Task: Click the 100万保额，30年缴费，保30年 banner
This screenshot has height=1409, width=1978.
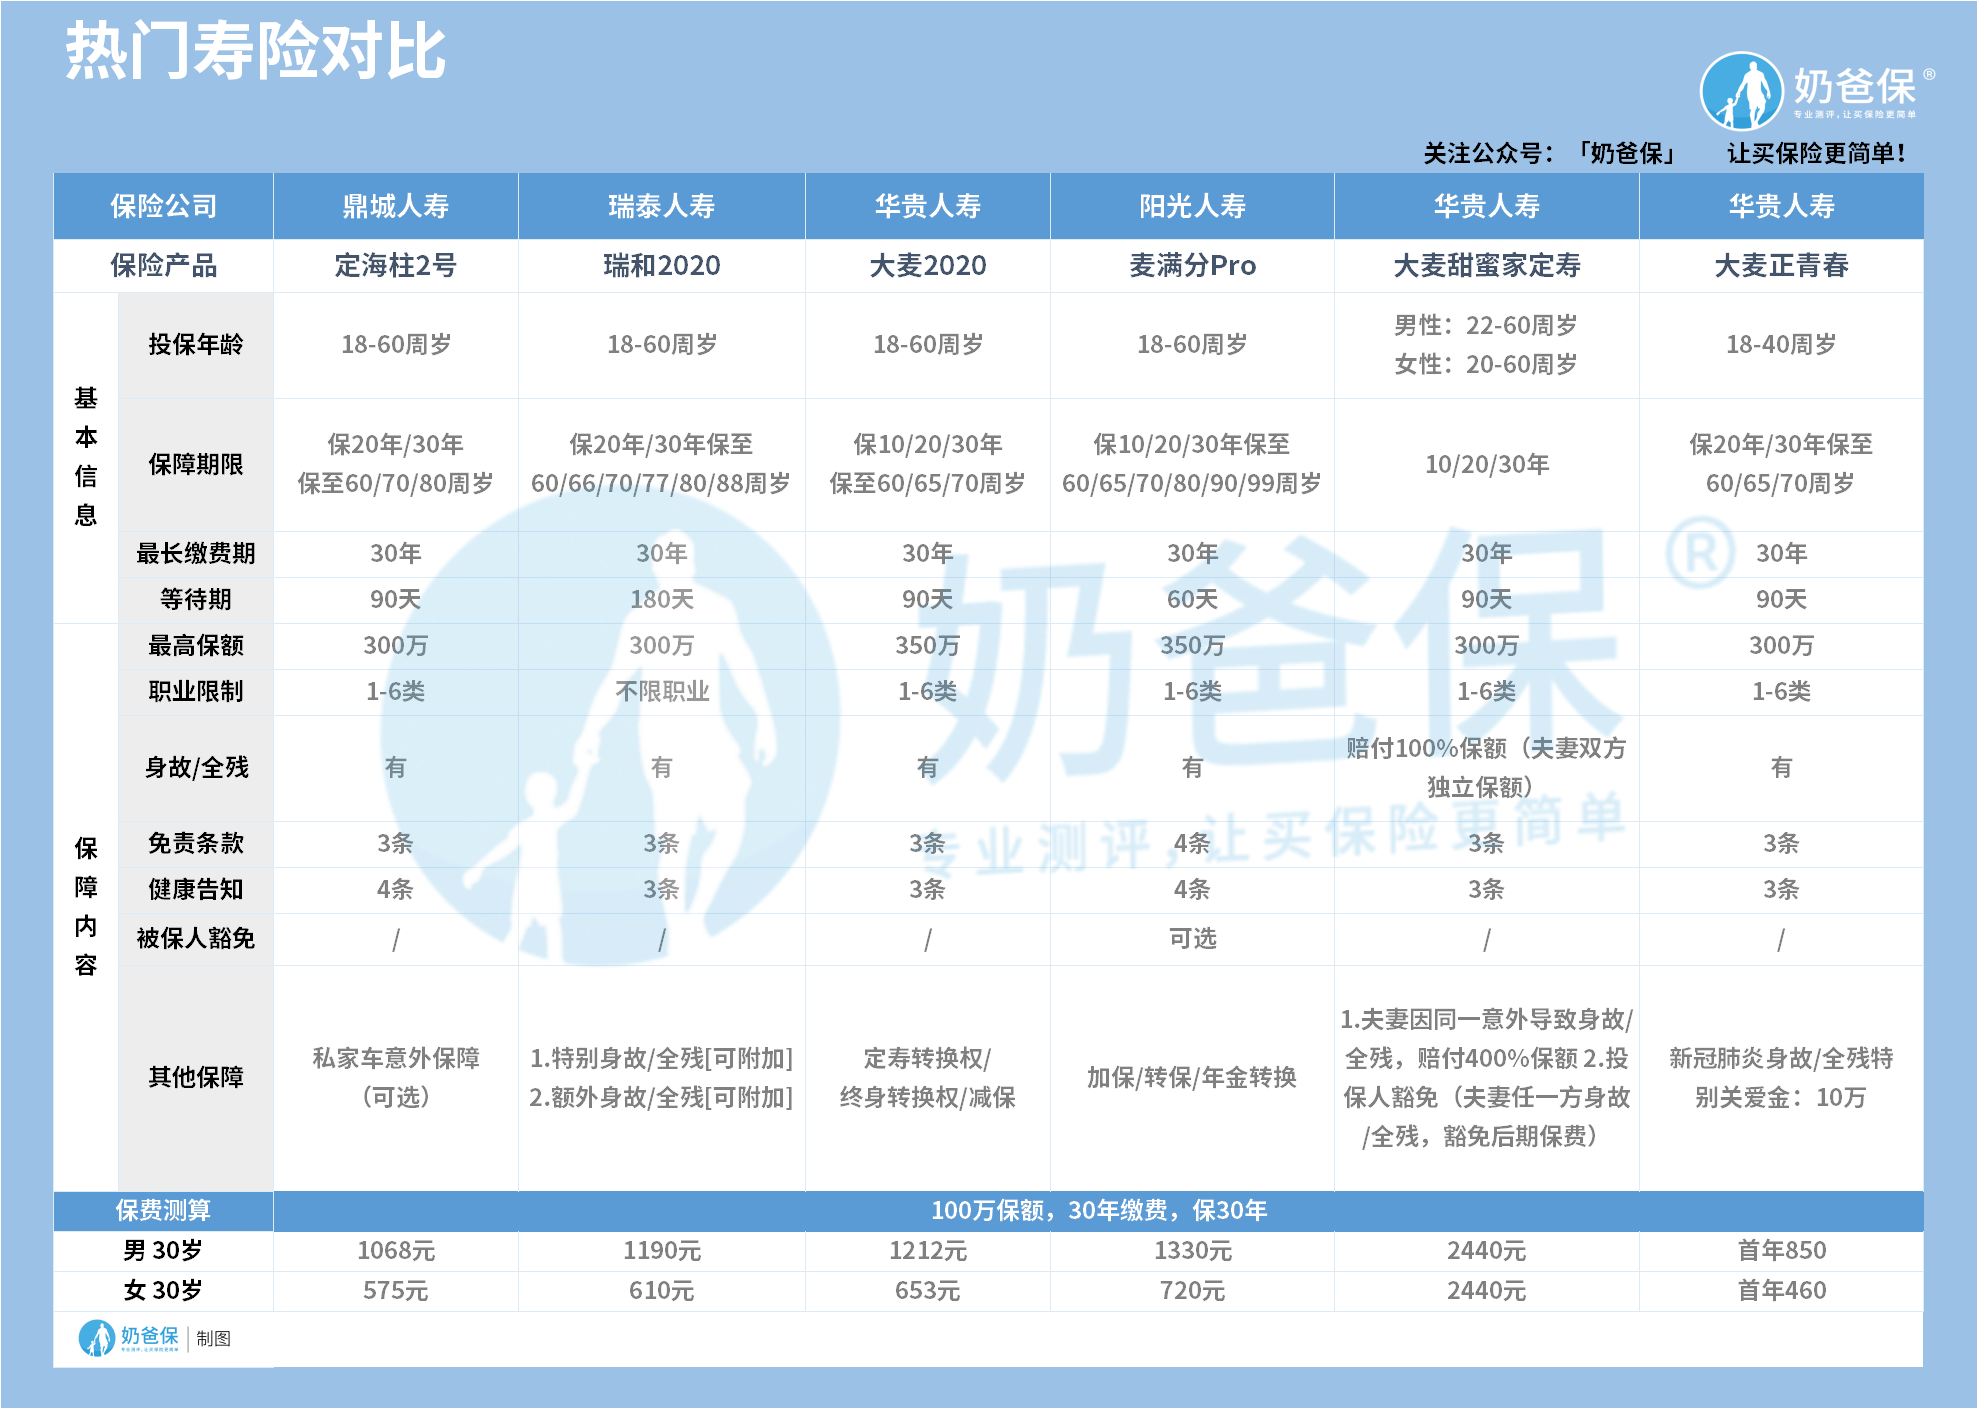Action: [x=1099, y=1210]
